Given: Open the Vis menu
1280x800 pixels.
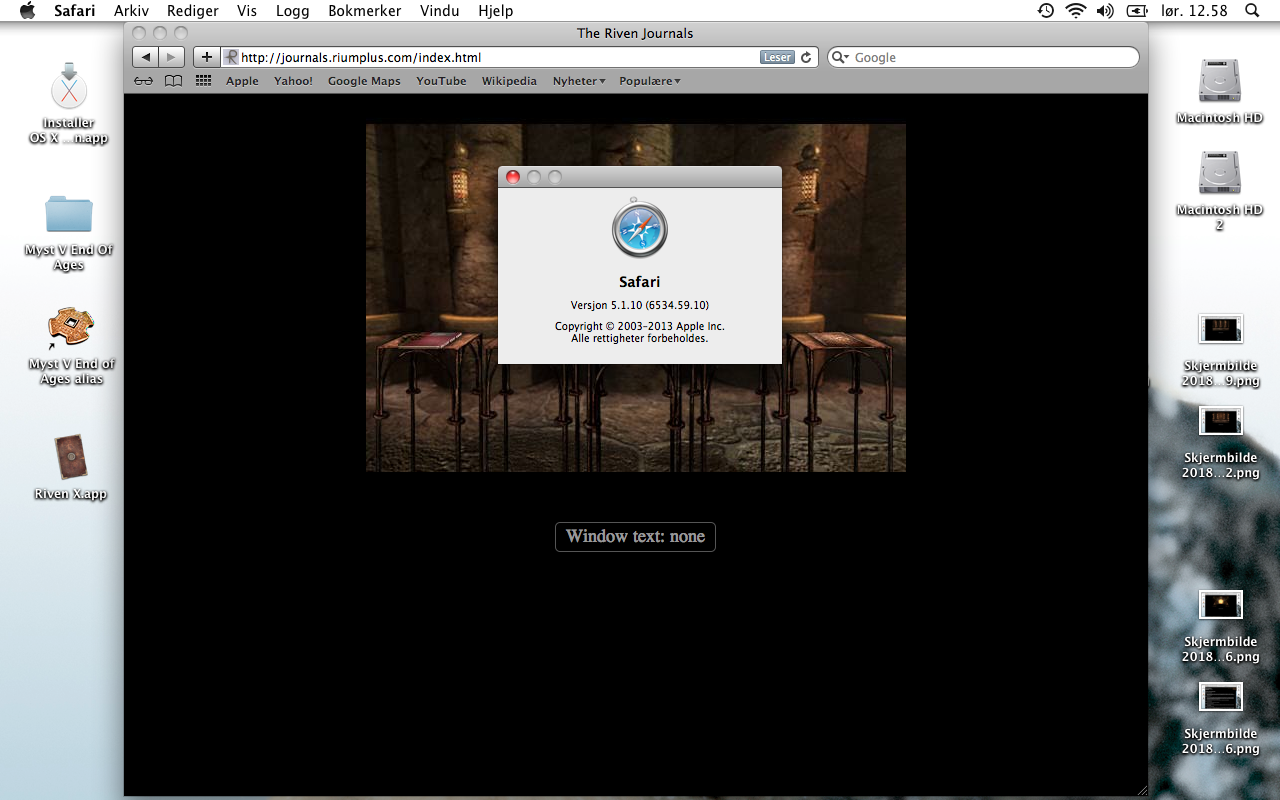Looking at the screenshot, I should click(247, 11).
